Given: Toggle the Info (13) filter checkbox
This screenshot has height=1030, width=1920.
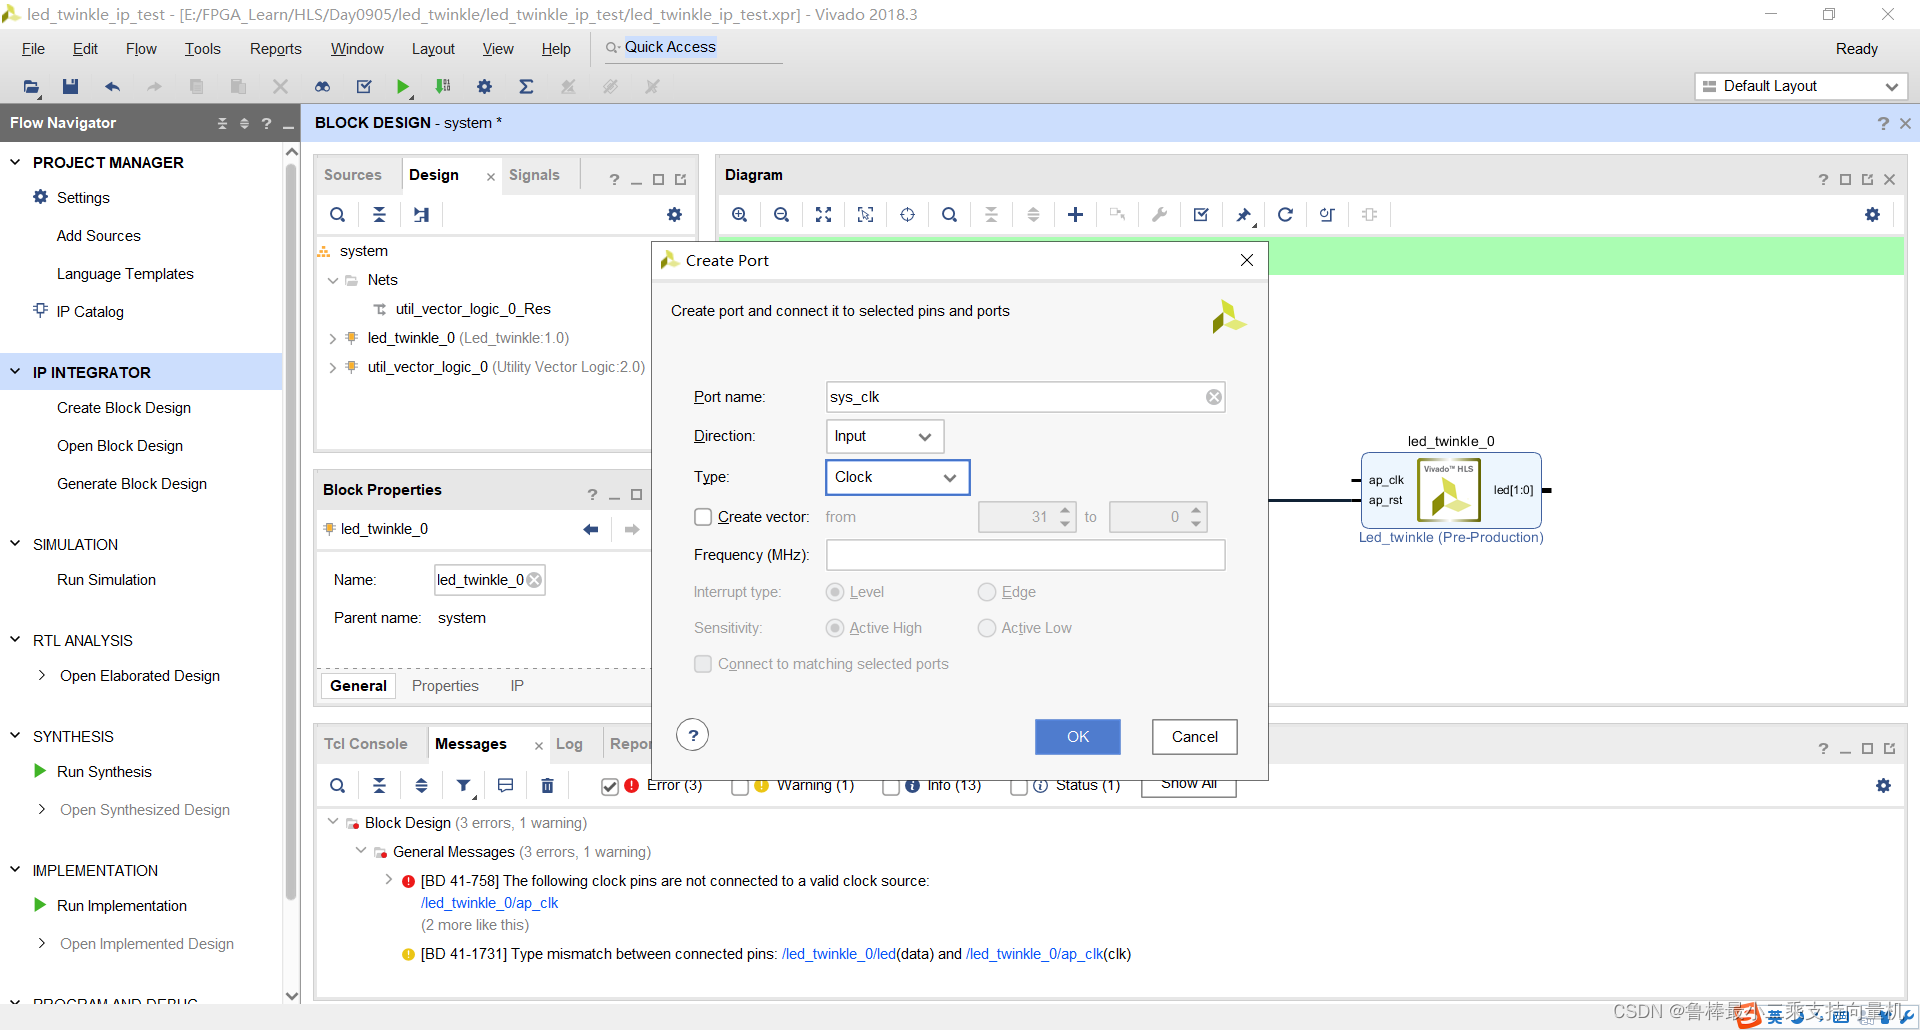Looking at the screenshot, I should 891,787.
